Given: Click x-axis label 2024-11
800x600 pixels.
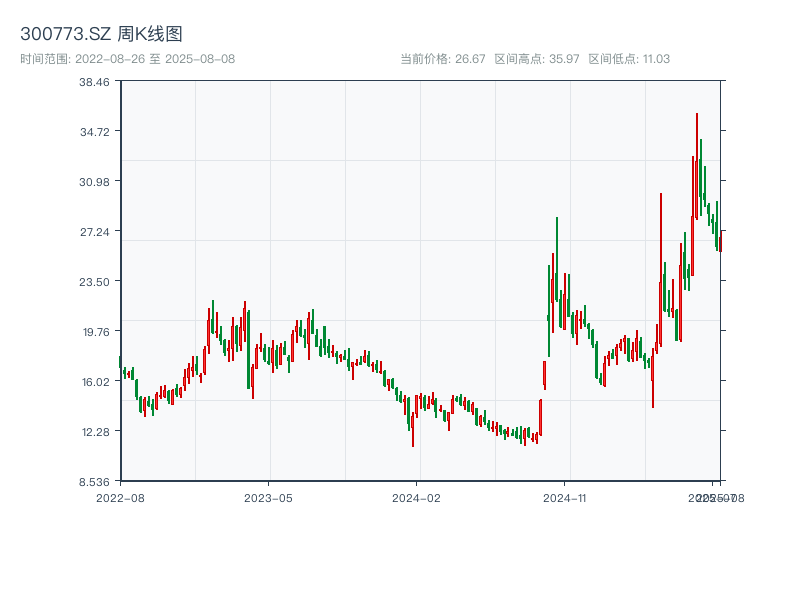Looking at the screenshot, I should click(x=564, y=498).
